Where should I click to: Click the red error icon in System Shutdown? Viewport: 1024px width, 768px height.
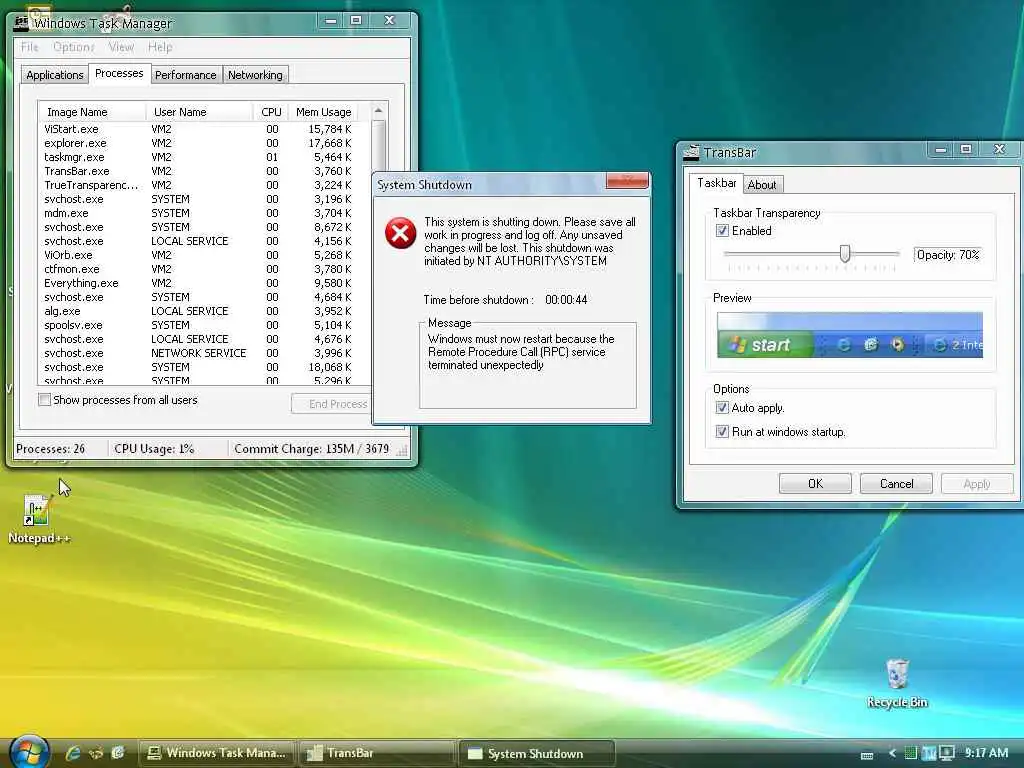(400, 233)
